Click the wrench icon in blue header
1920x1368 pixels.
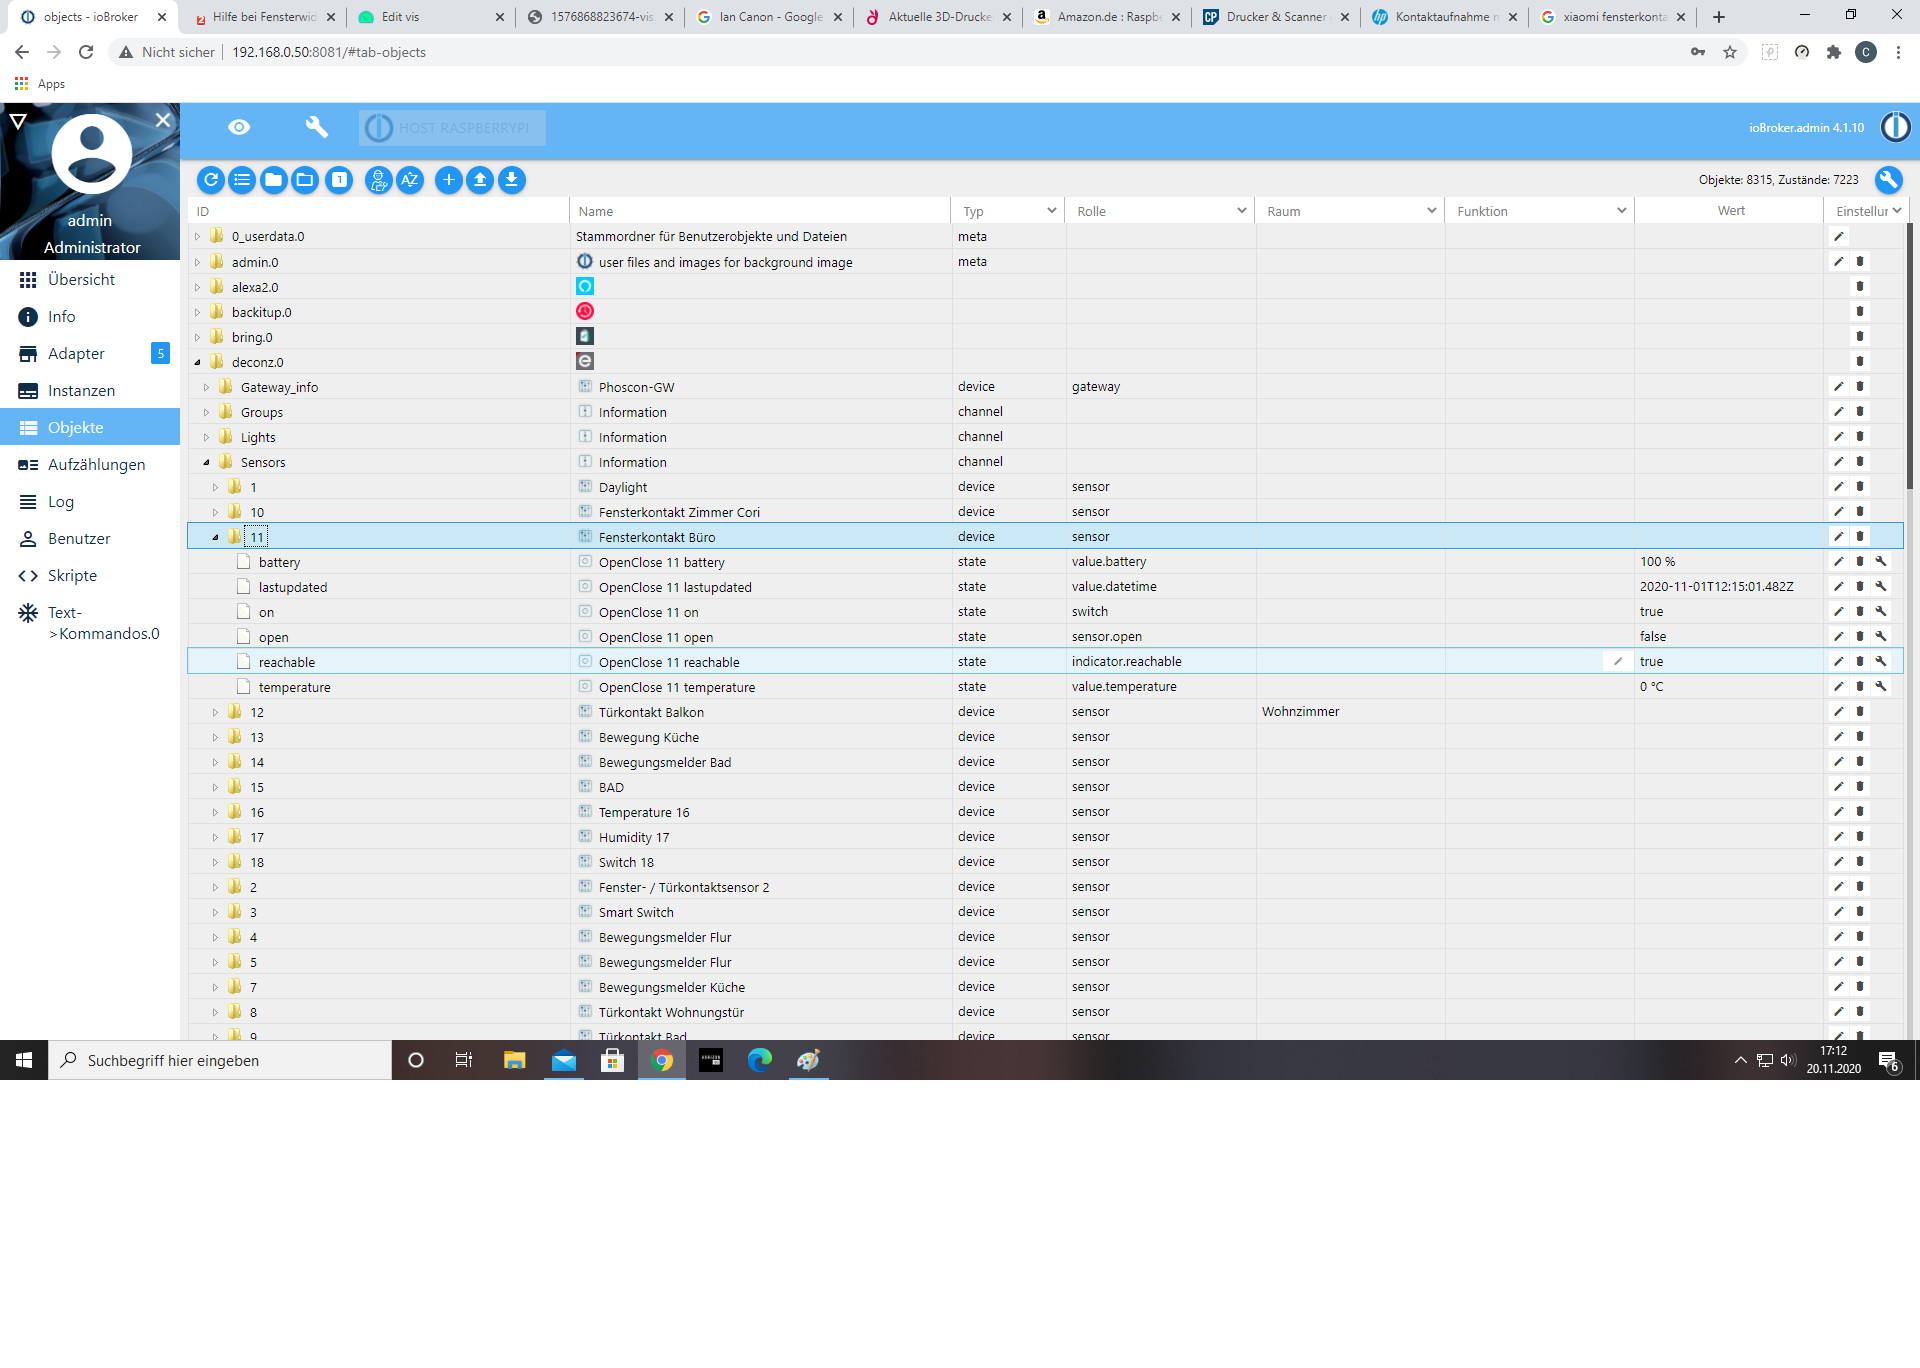[316, 127]
